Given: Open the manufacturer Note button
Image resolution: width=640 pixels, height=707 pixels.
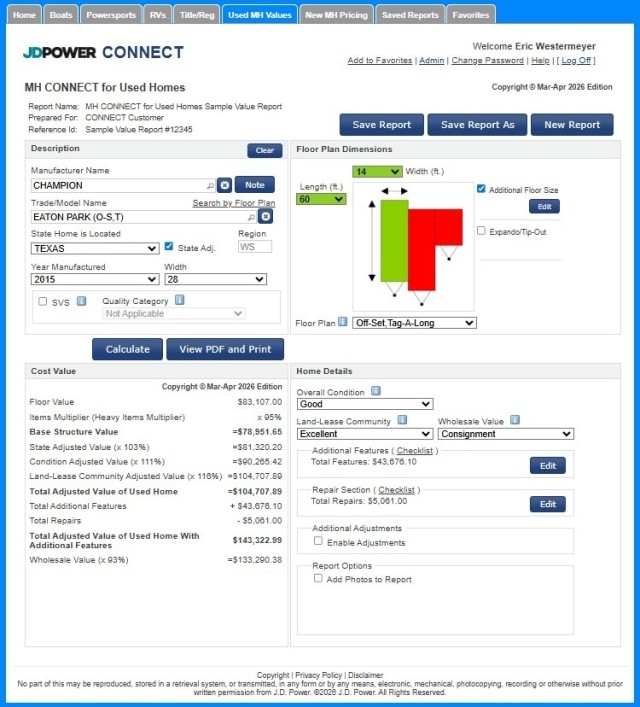Looking at the screenshot, I should click(254, 184).
